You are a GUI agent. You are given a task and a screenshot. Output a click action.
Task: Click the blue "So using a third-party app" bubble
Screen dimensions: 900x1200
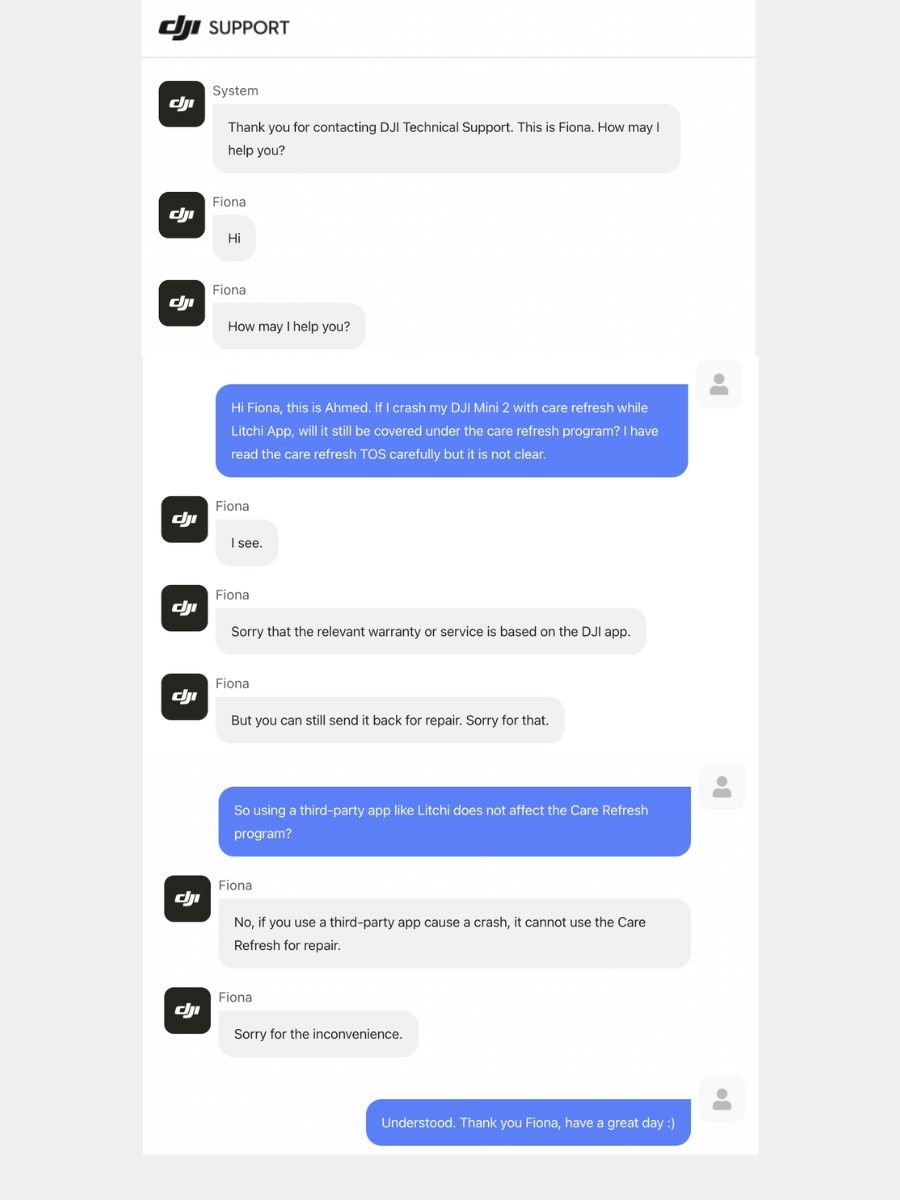[455, 822]
